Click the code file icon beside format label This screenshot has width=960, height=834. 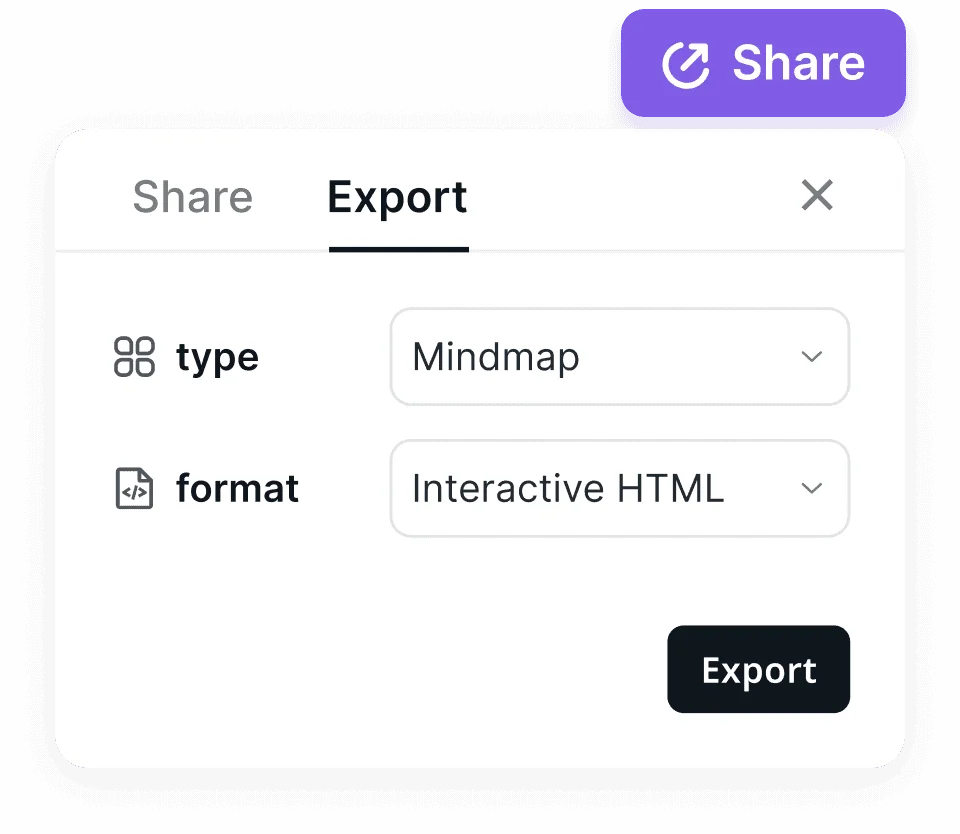pos(133,488)
